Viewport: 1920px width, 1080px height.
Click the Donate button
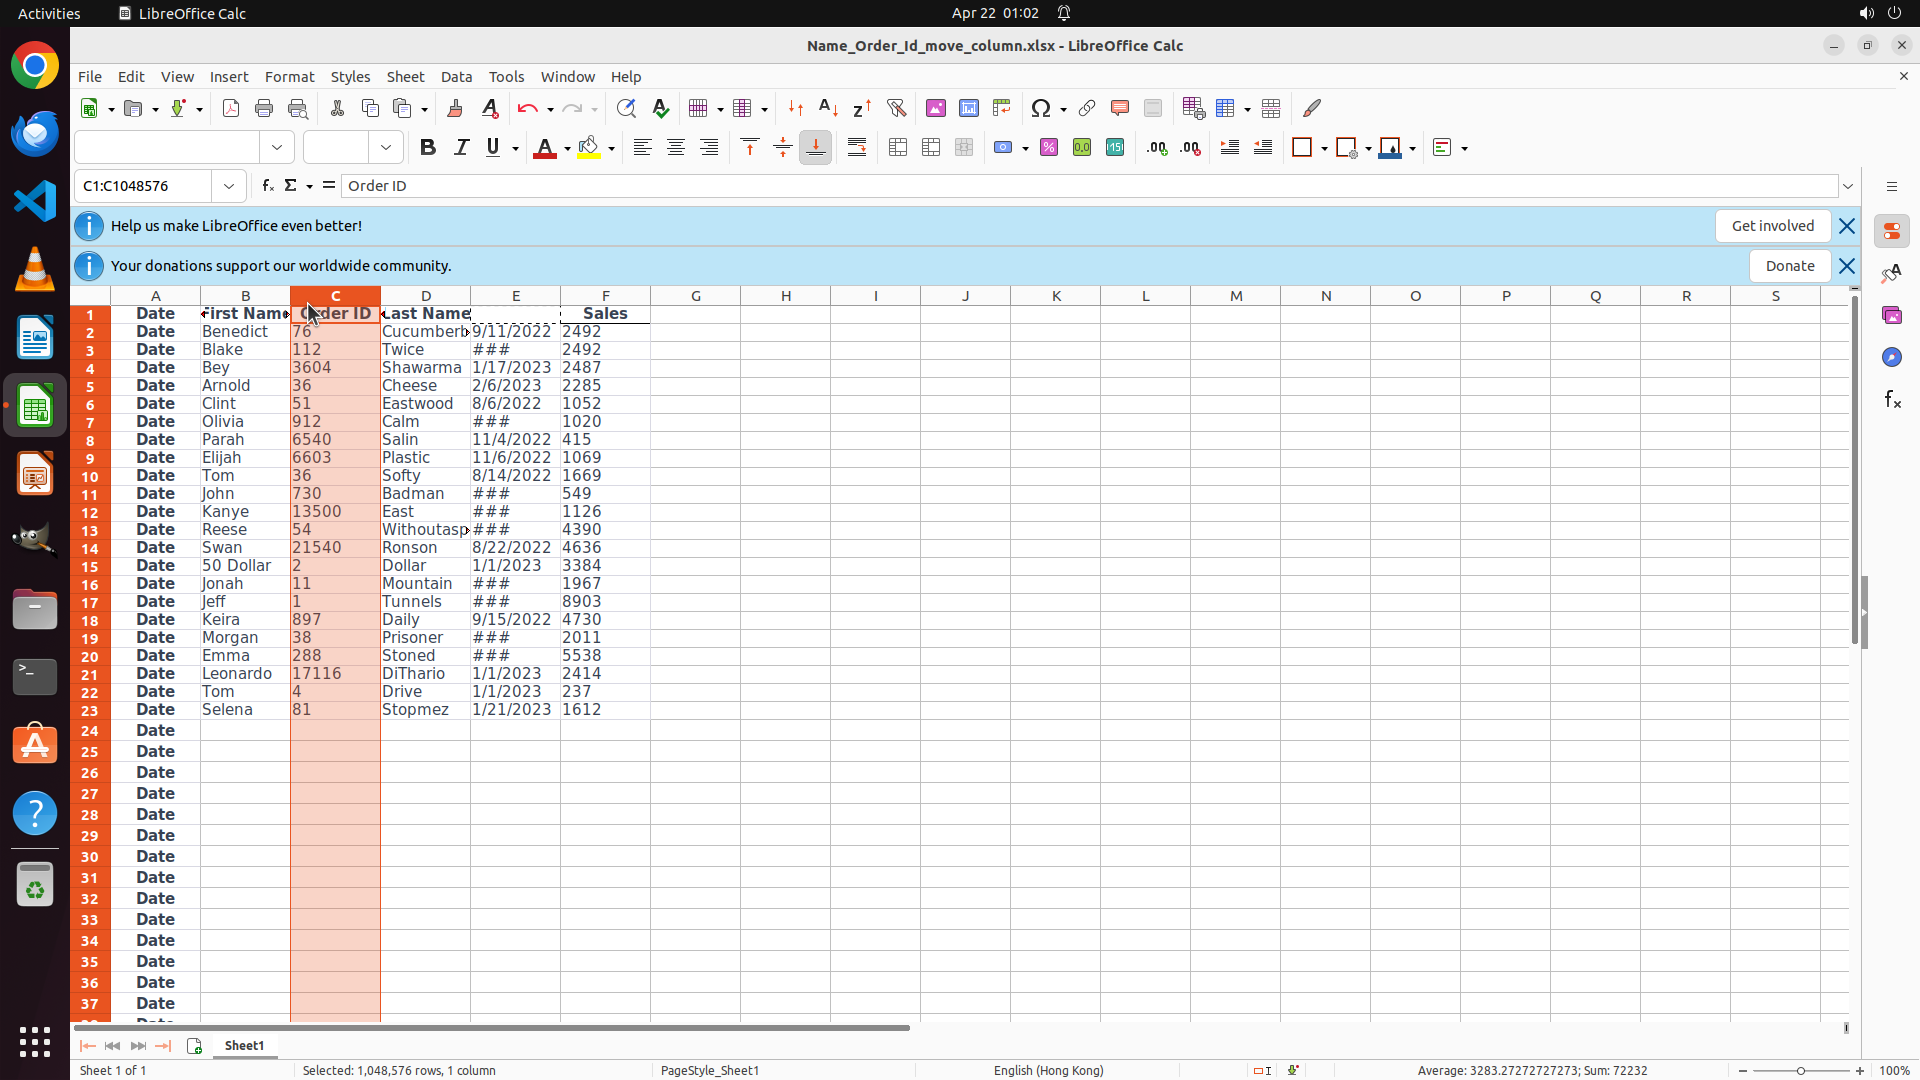point(1789,266)
